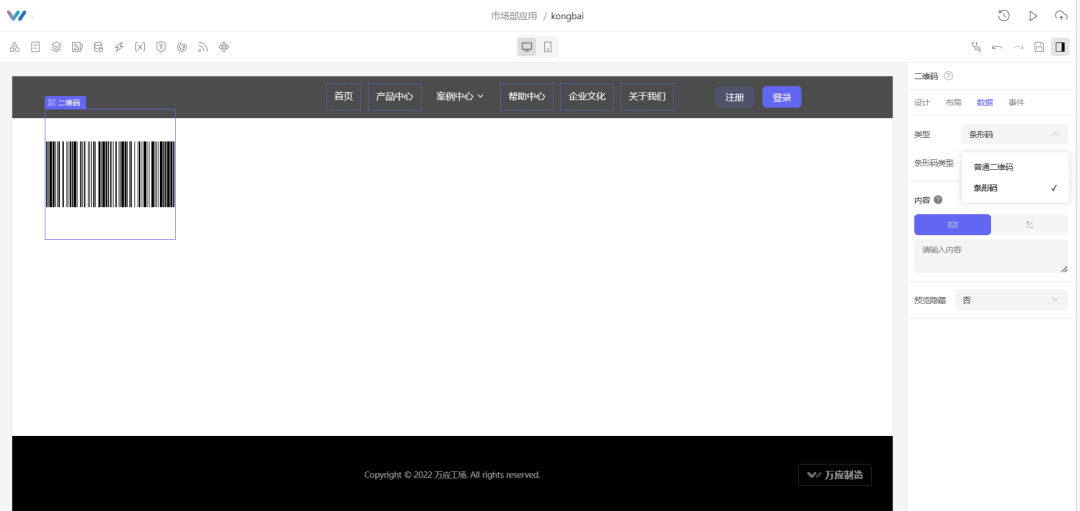Toggle the right side panel
The height and width of the screenshot is (511, 1080).
1060,47
